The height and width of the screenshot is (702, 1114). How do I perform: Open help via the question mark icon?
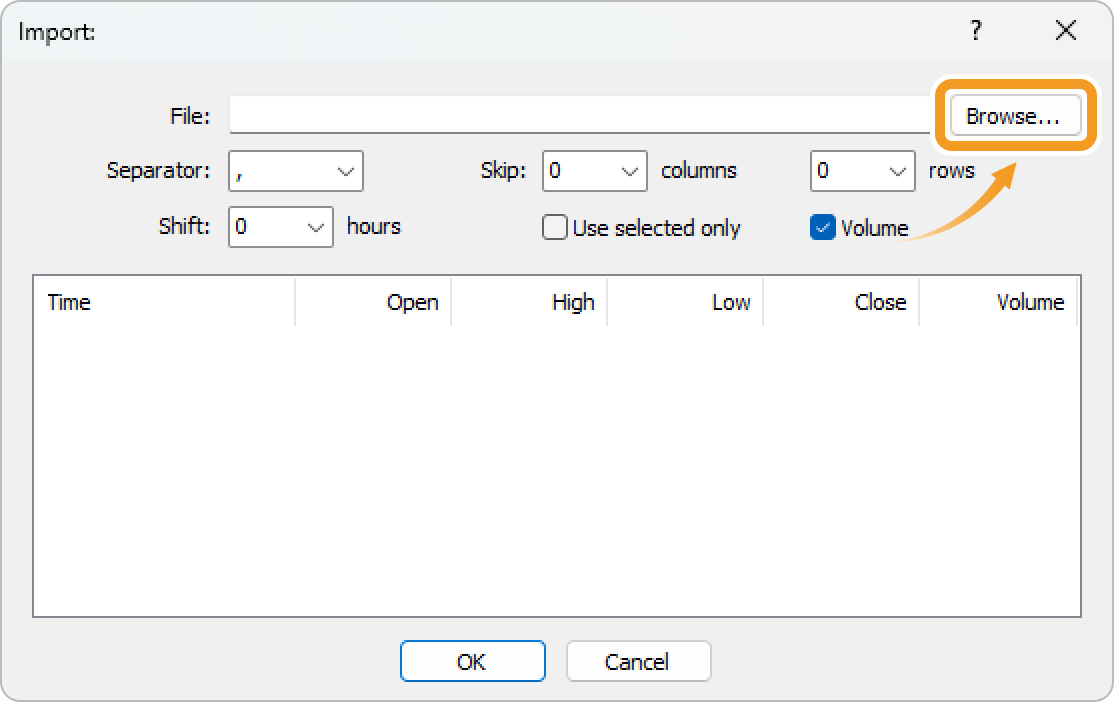976,31
